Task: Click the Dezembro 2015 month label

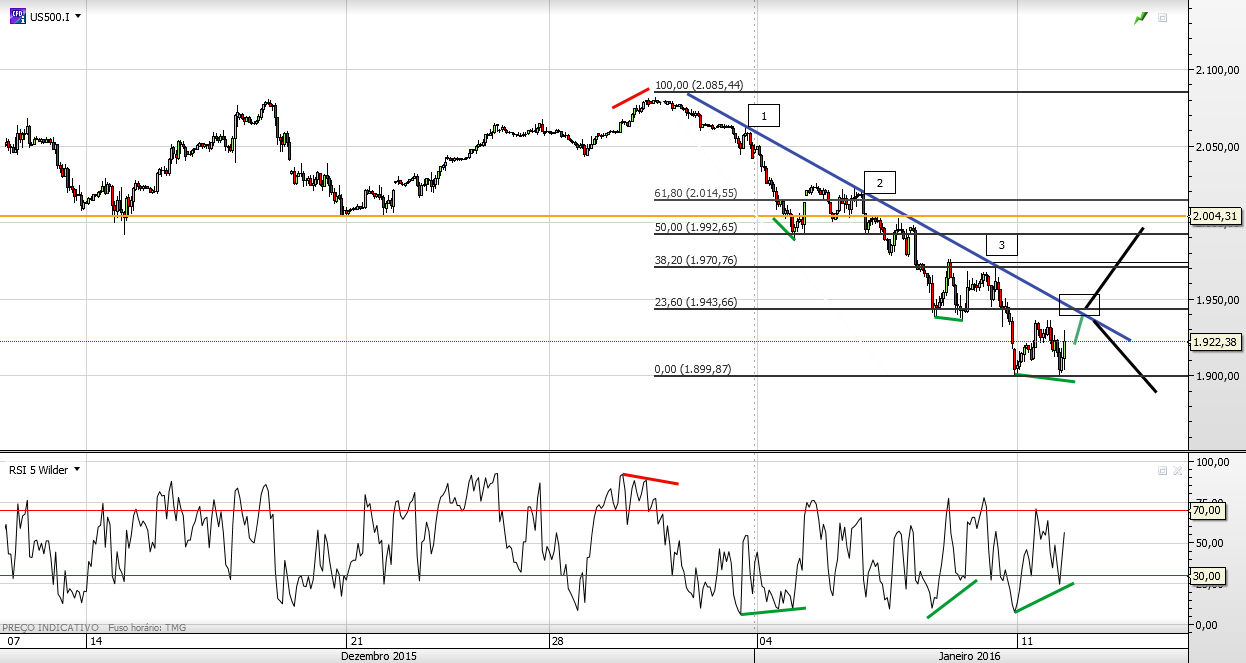Action: [379, 656]
